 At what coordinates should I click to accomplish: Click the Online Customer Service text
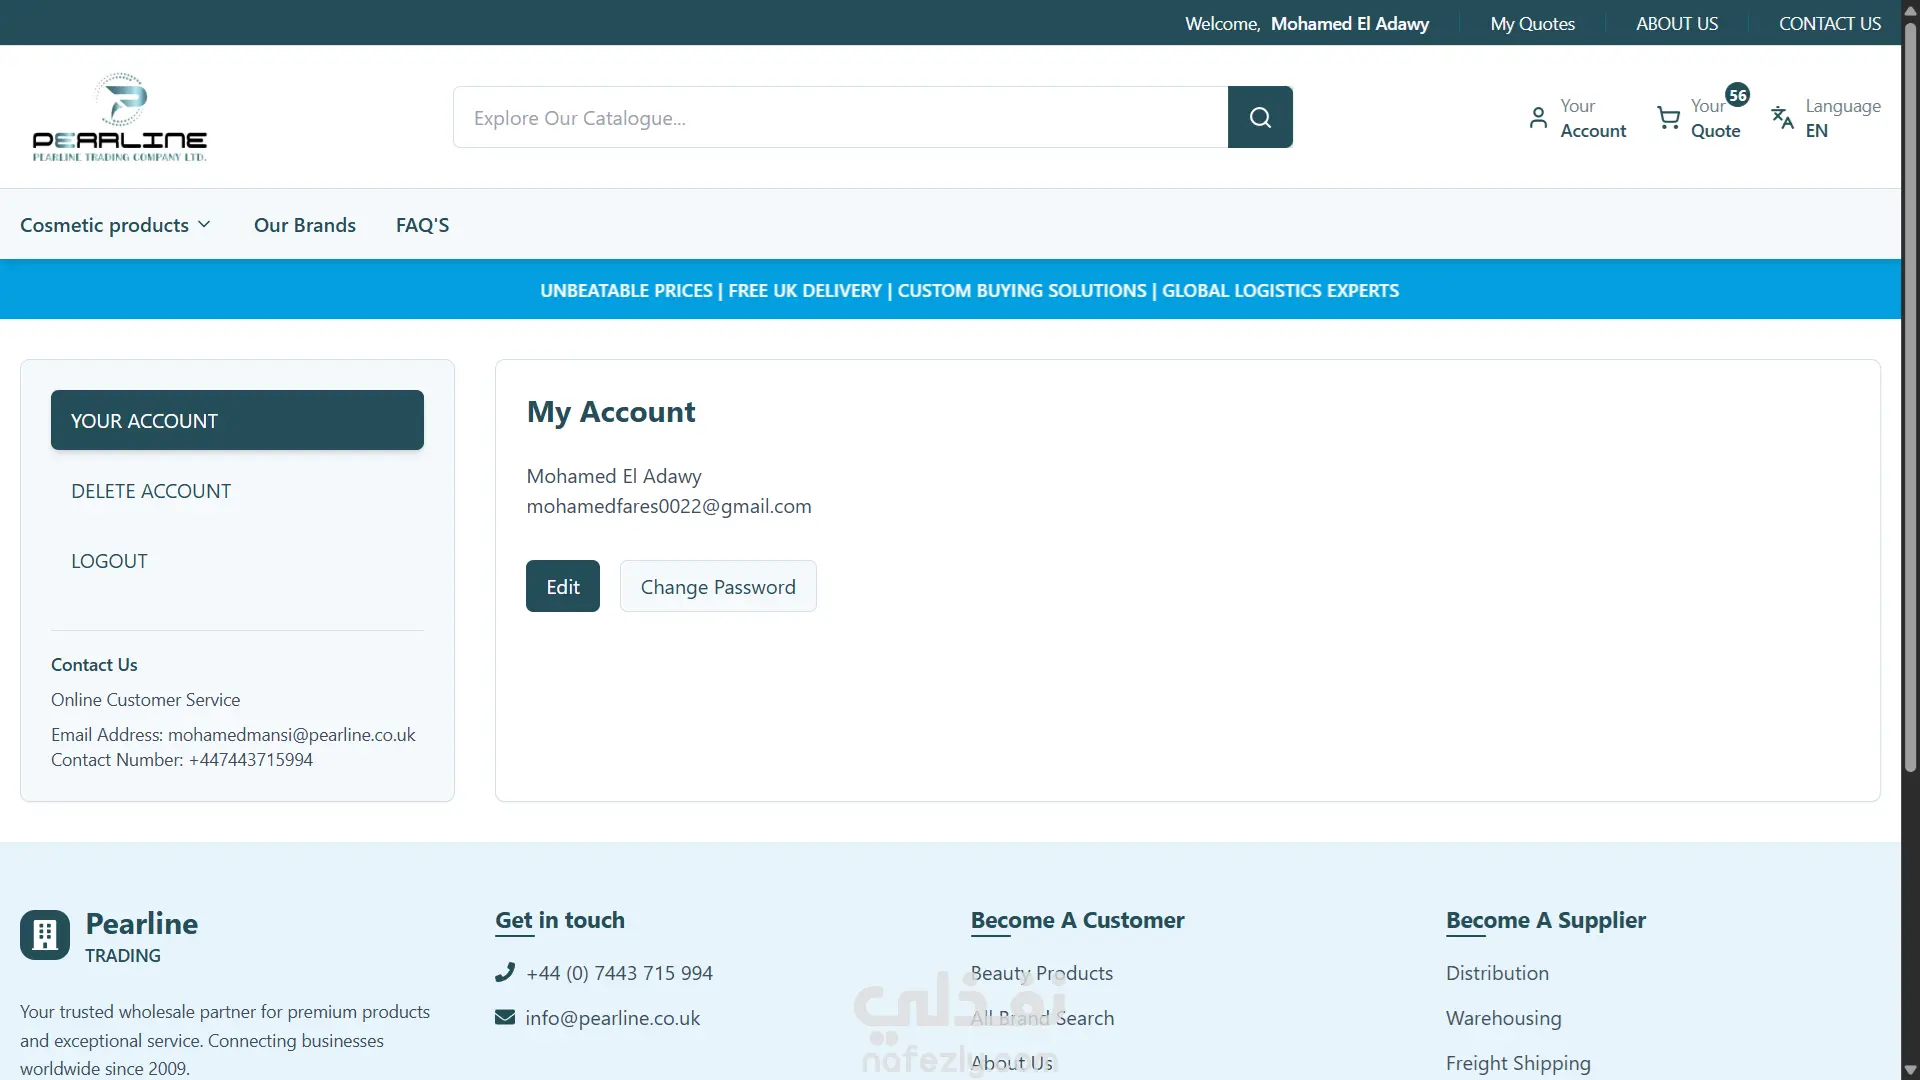pos(145,700)
